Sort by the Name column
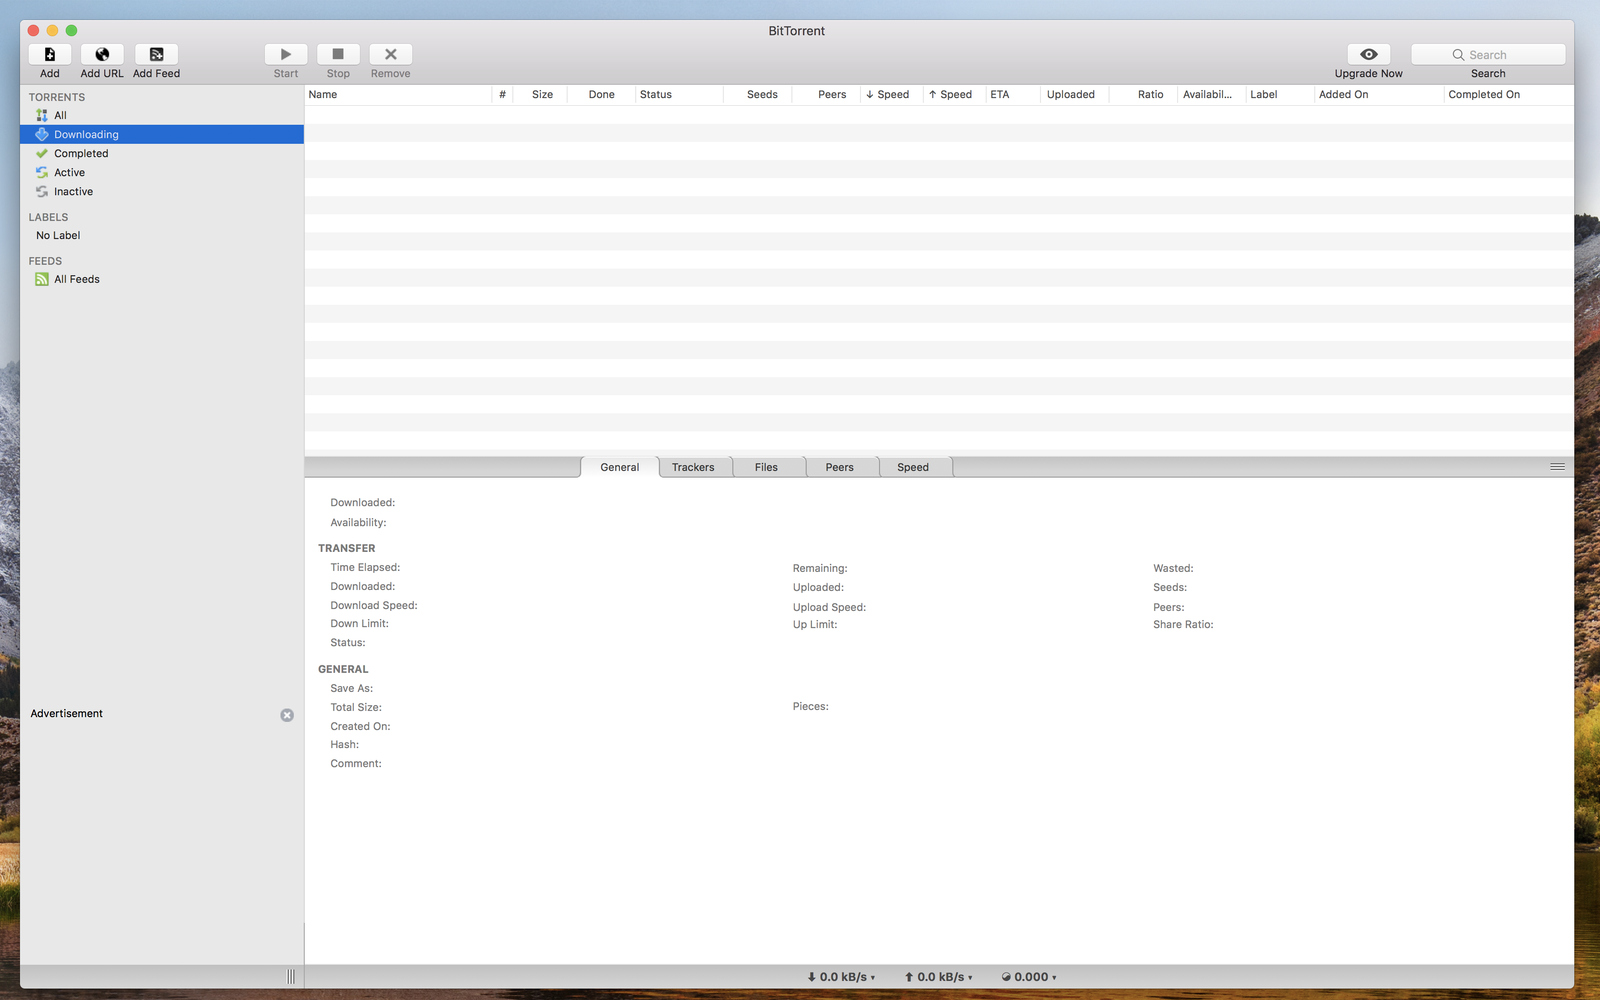This screenshot has height=1000, width=1600. (x=398, y=94)
